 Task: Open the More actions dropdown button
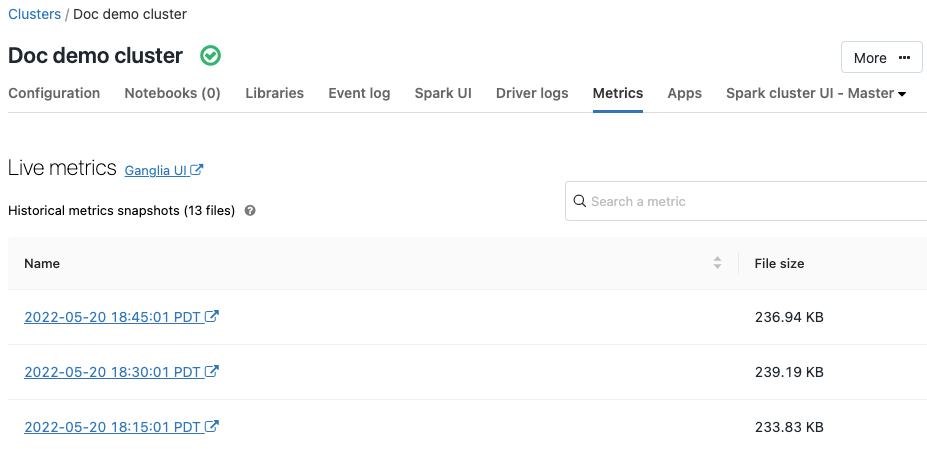(x=880, y=58)
